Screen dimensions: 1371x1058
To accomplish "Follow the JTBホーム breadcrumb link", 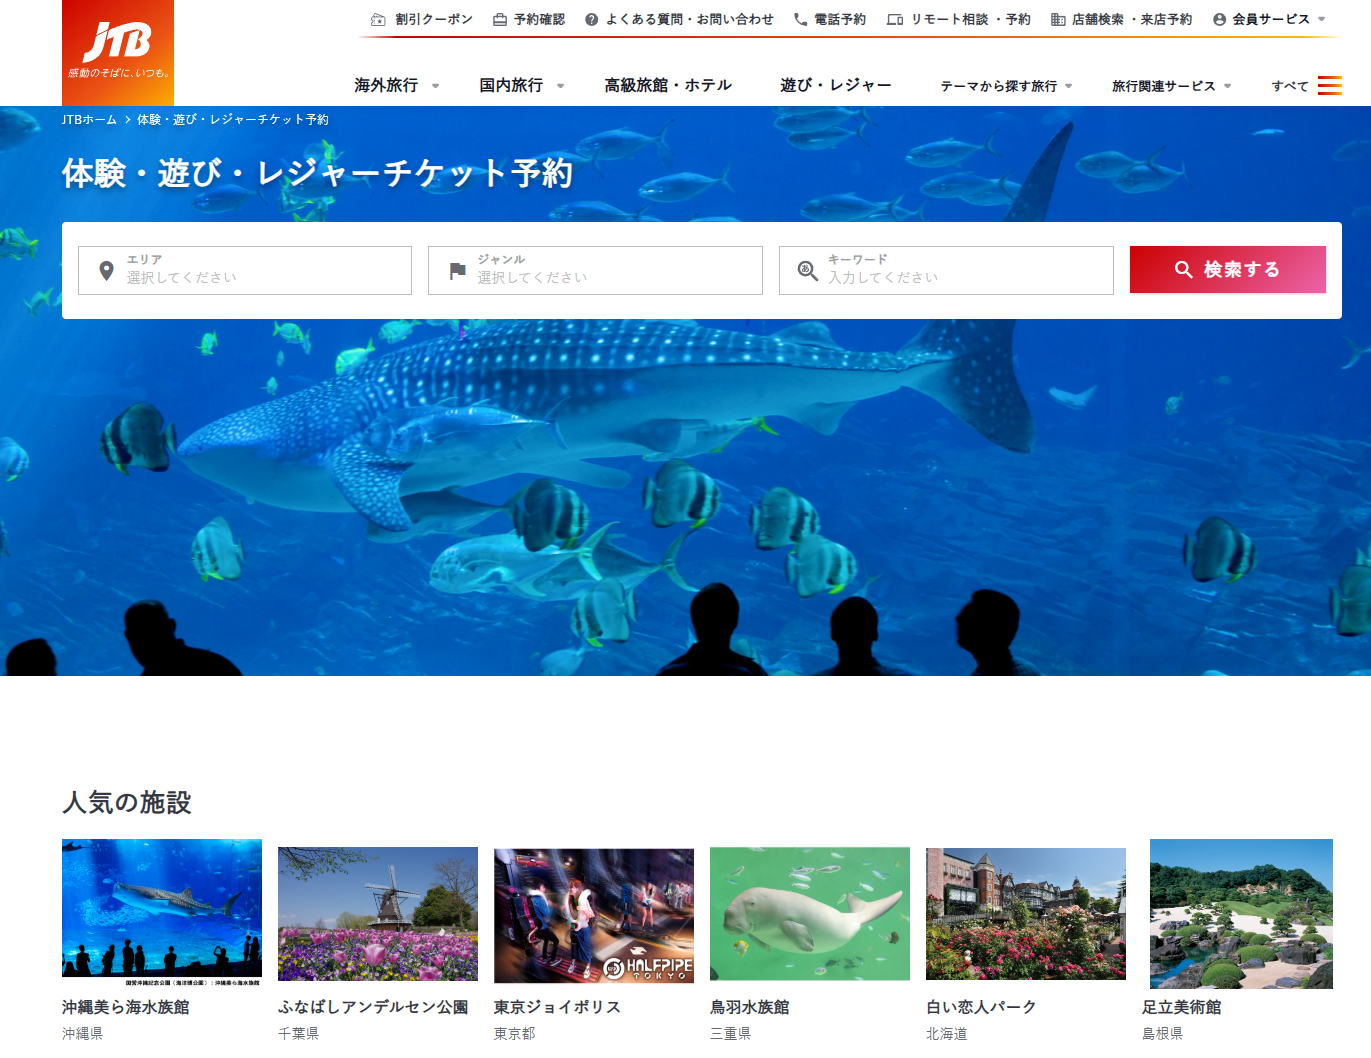I will [x=89, y=119].
